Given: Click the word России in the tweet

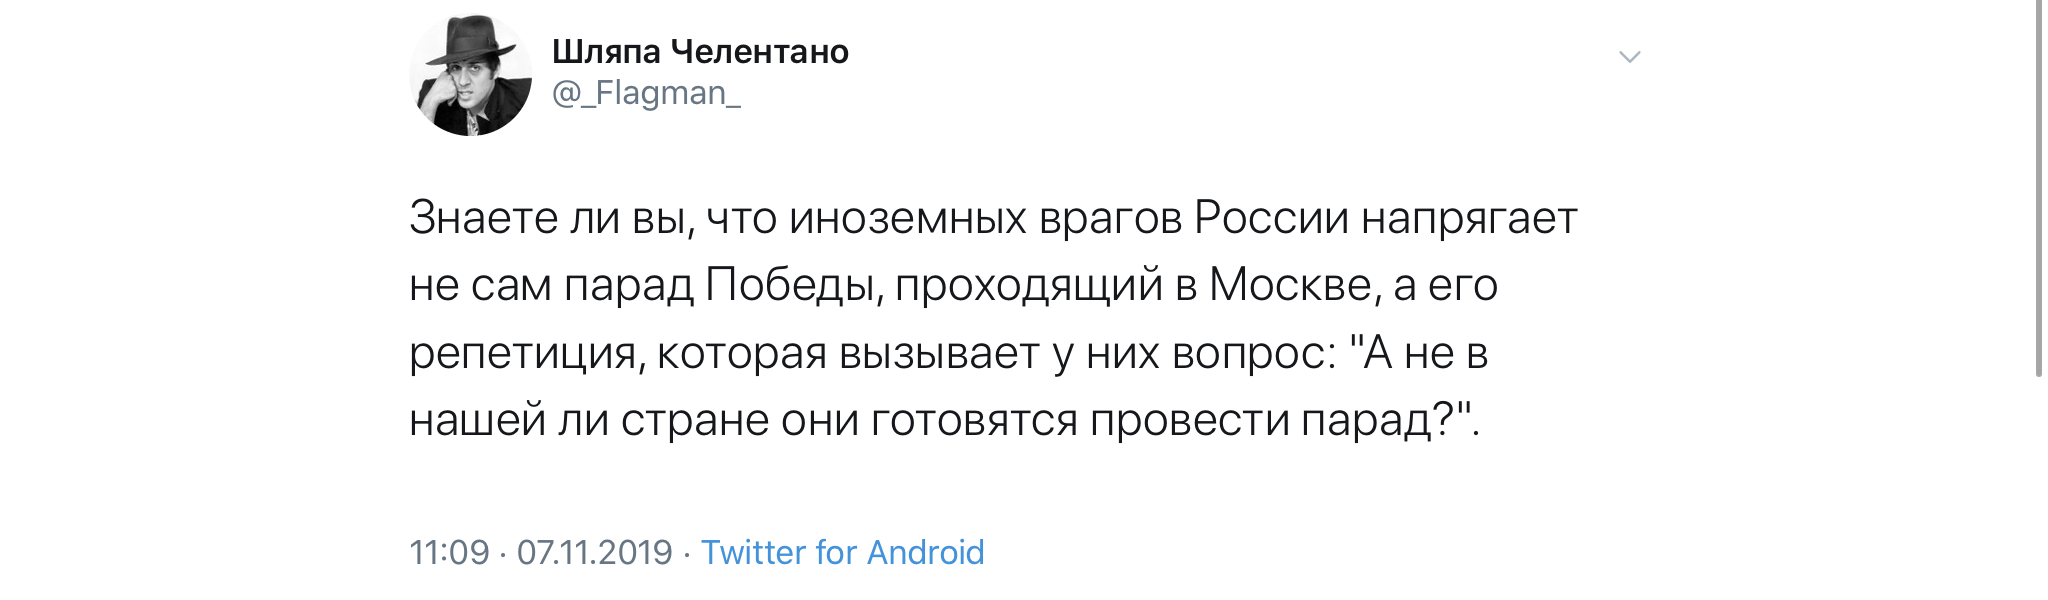Looking at the screenshot, I should pyautogui.click(x=1272, y=218).
